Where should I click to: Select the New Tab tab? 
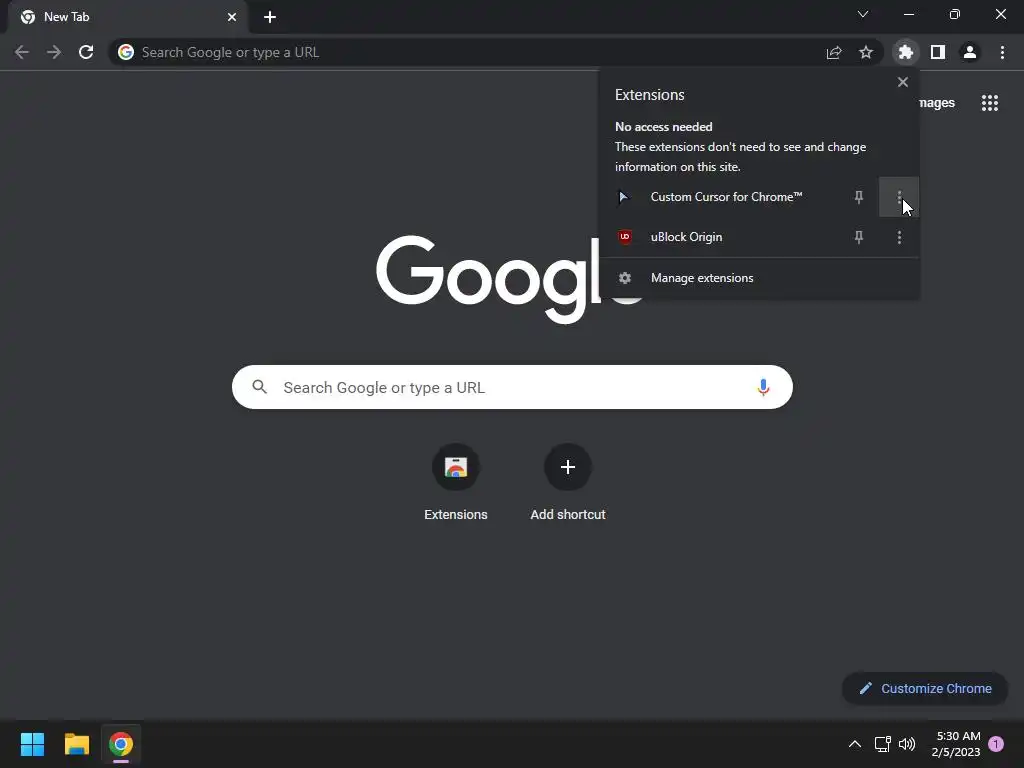pos(128,17)
